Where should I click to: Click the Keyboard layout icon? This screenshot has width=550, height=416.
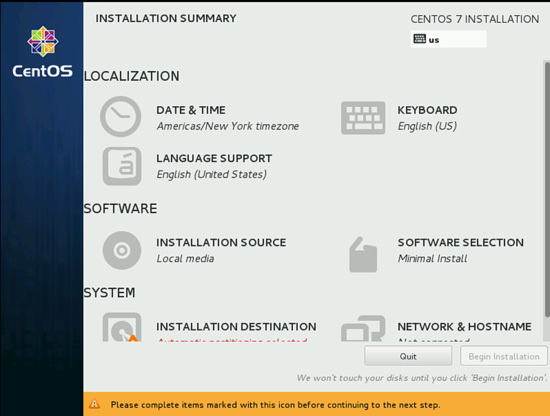[x=363, y=118]
